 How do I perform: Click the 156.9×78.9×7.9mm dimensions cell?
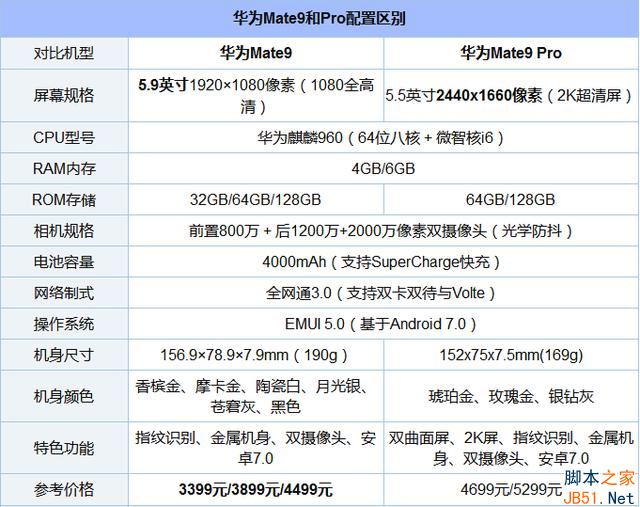click(x=254, y=355)
